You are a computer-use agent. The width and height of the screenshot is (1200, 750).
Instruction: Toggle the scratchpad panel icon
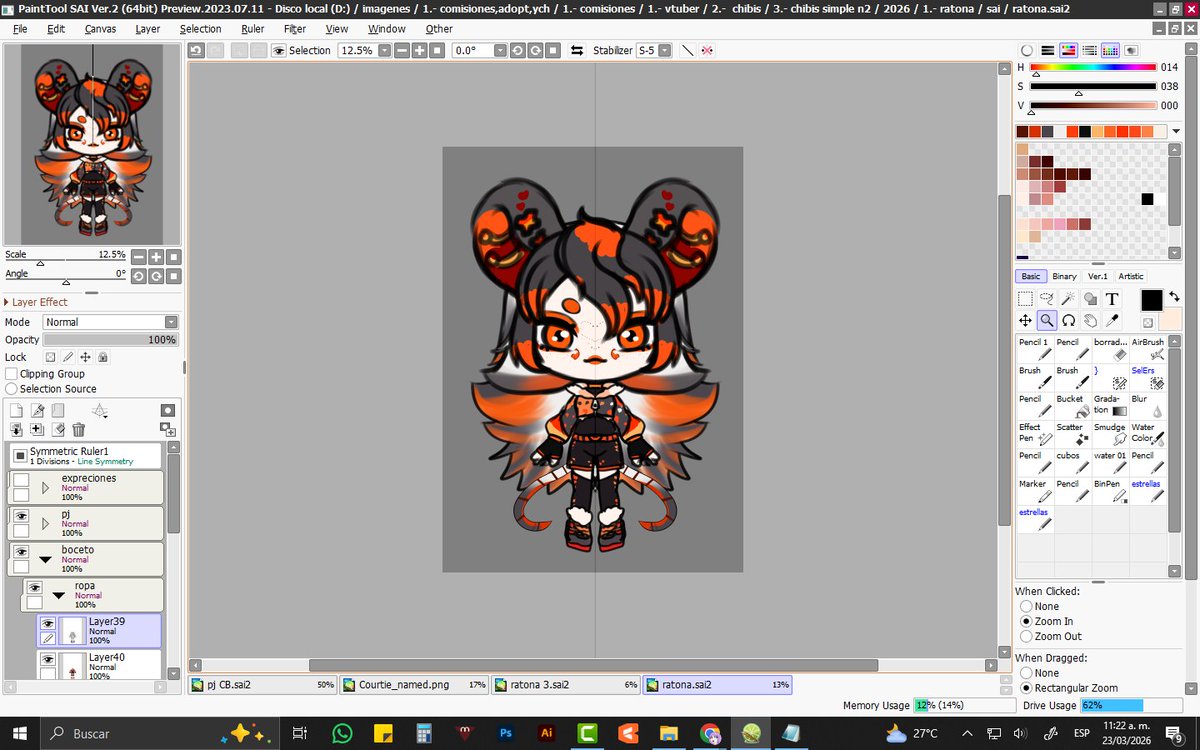(1131, 50)
